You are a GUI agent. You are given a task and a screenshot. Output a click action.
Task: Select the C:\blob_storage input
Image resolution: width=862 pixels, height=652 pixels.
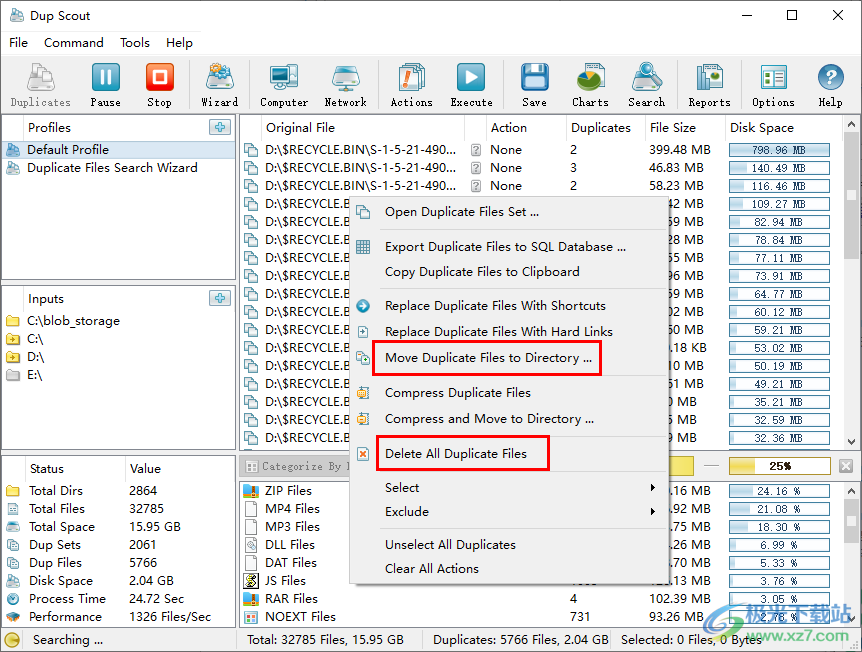tap(73, 321)
